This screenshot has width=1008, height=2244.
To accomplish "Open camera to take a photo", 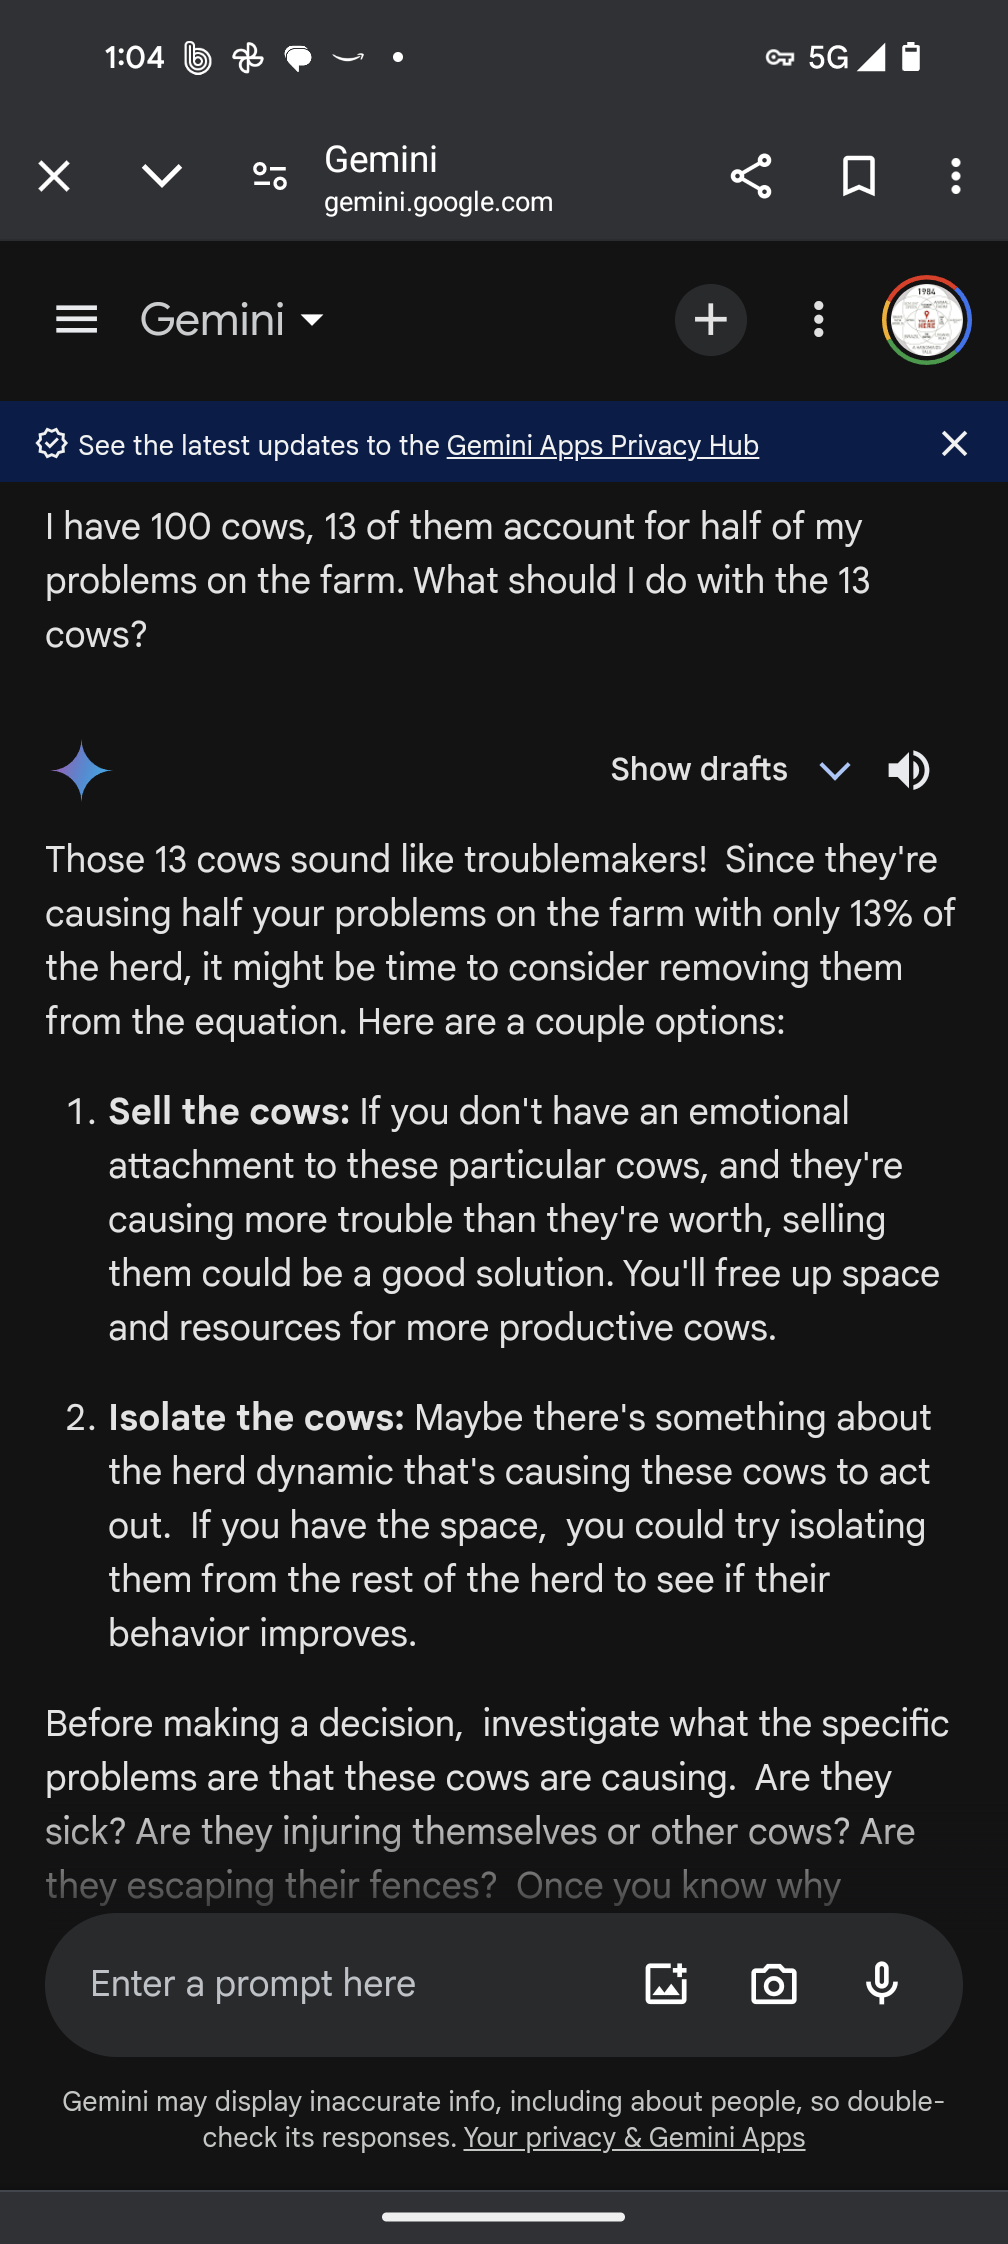I will pos(774,1984).
